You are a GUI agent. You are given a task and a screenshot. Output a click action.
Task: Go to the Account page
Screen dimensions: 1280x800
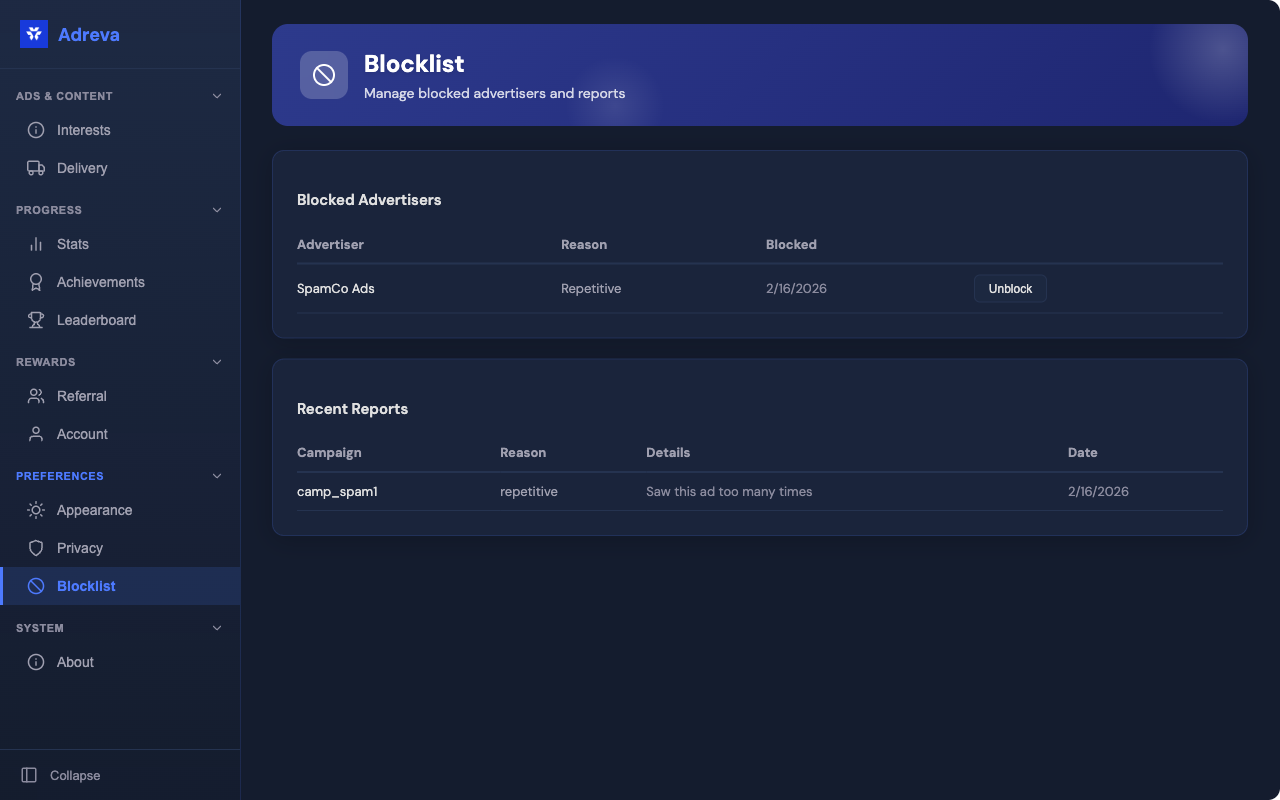point(82,434)
